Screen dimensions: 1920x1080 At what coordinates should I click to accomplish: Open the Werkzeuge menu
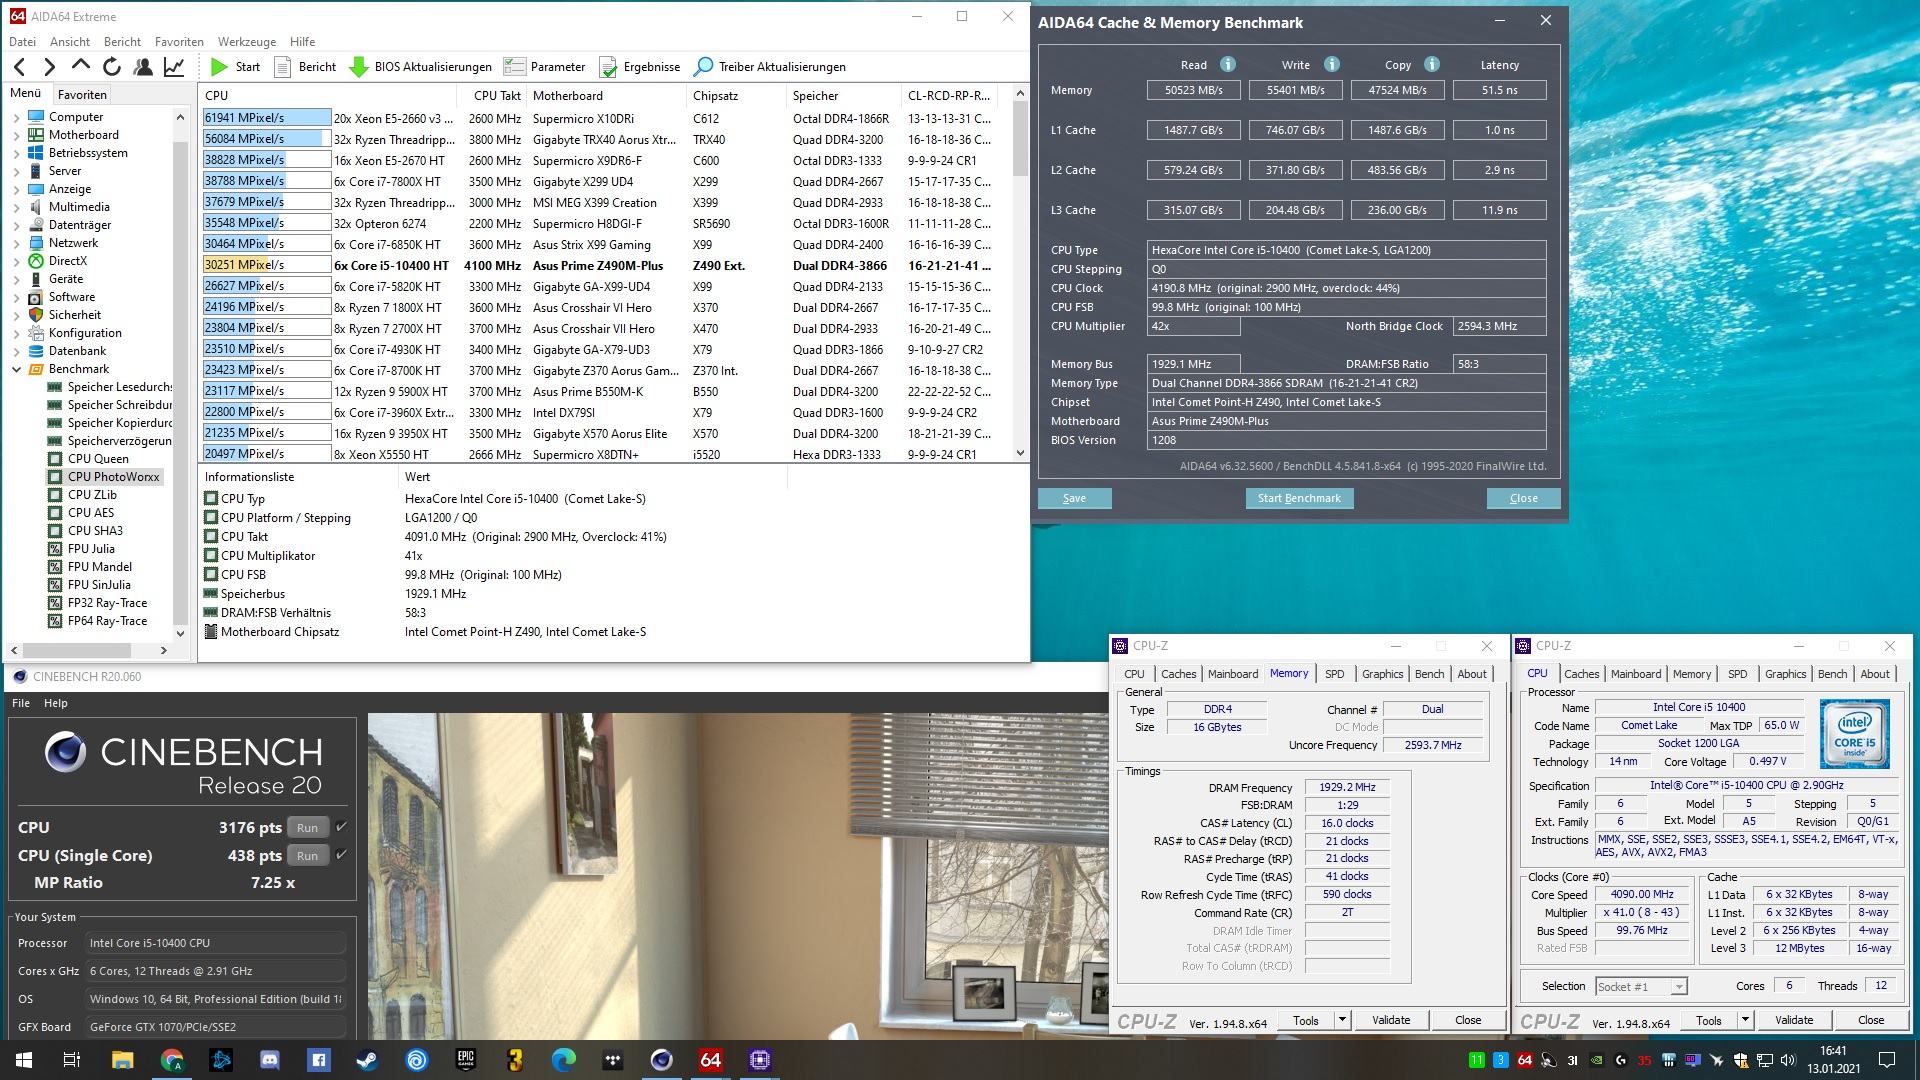[x=246, y=42]
